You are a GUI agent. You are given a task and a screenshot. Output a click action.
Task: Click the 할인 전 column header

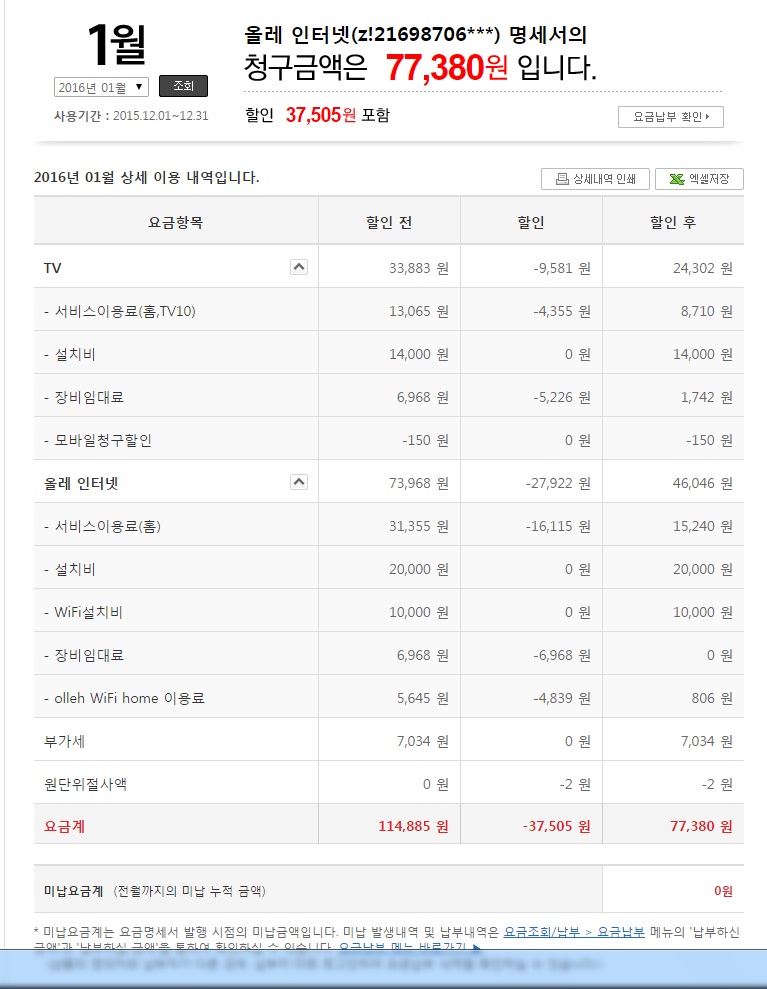pyautogui.click(x=389, y=222)
